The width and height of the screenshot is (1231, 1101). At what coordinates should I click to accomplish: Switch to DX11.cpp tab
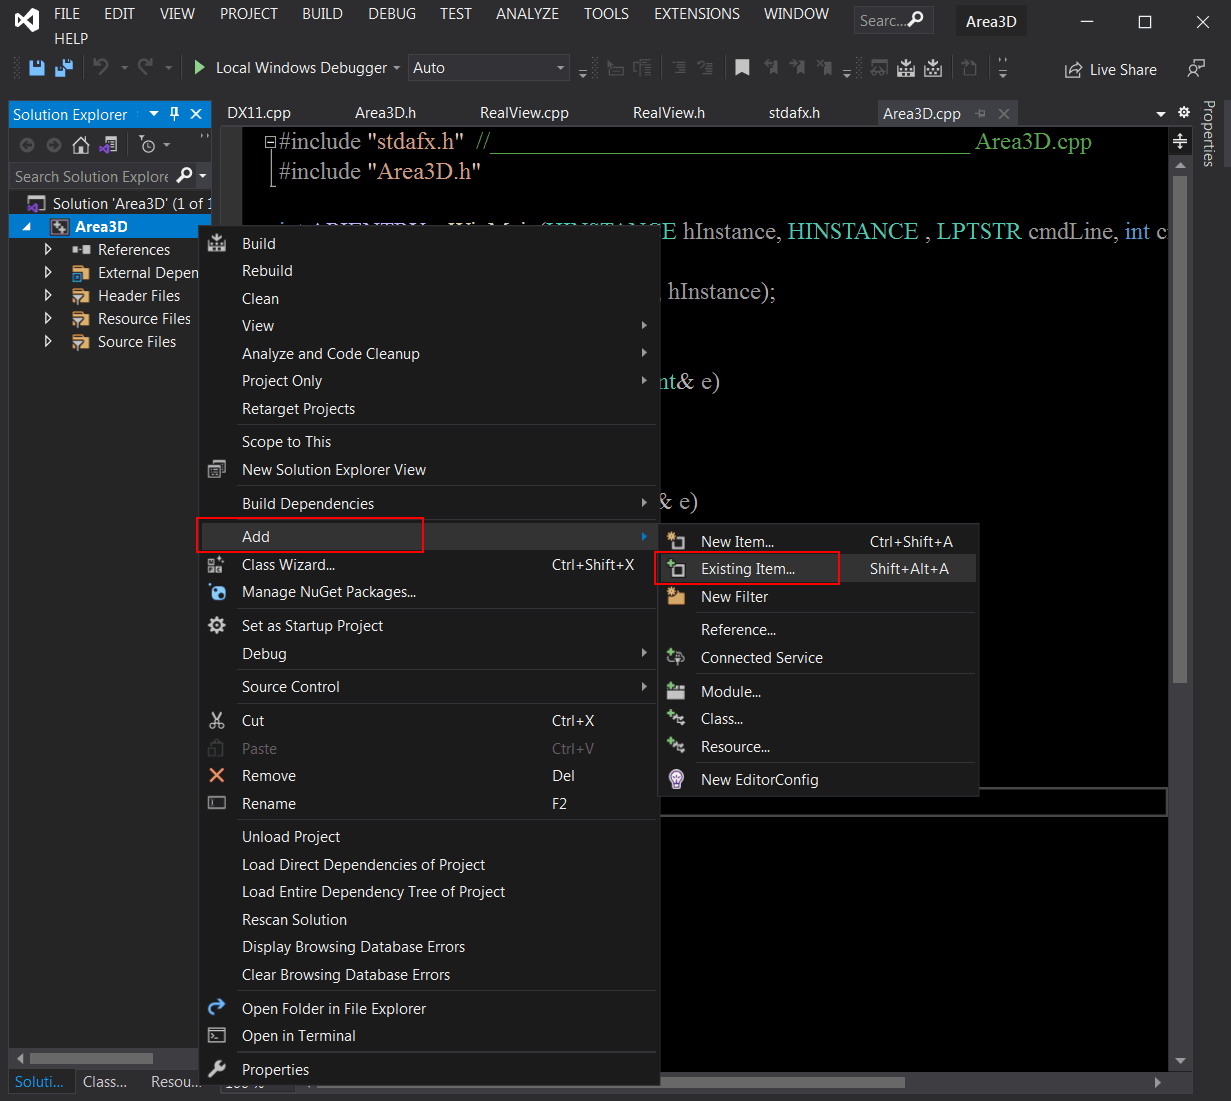tap(259, 113)
